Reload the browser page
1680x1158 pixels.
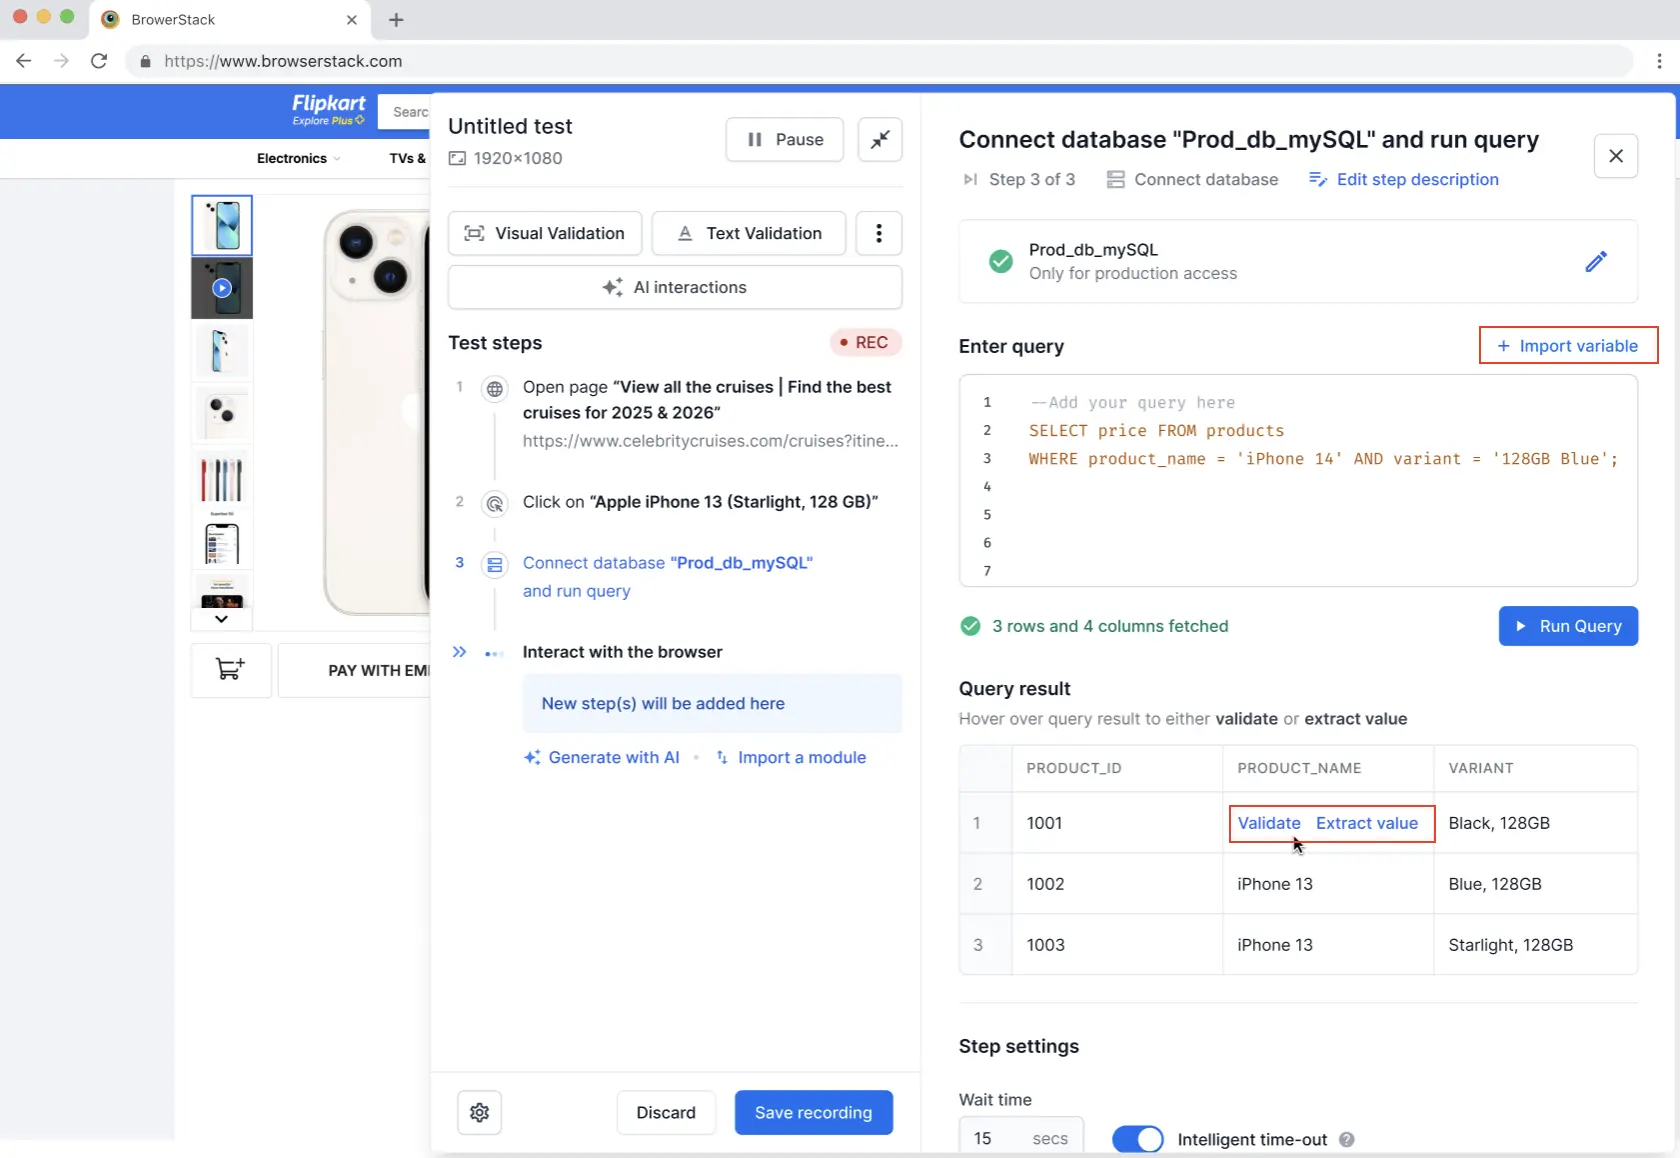[x=99, y=61]
